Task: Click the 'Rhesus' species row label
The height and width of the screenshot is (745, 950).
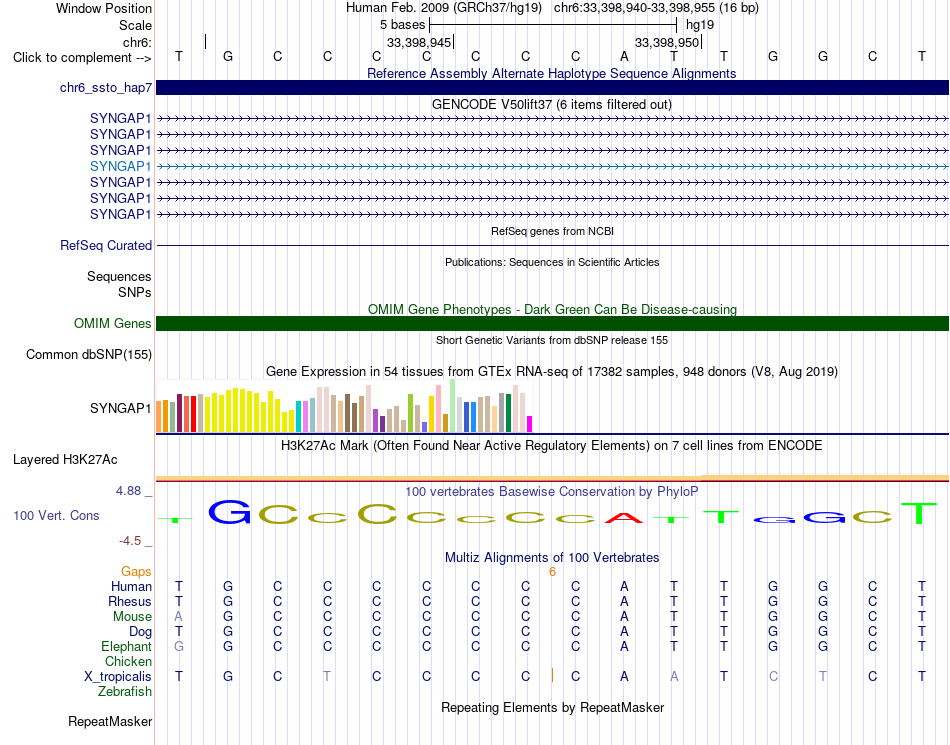Action: coord(130,601)
